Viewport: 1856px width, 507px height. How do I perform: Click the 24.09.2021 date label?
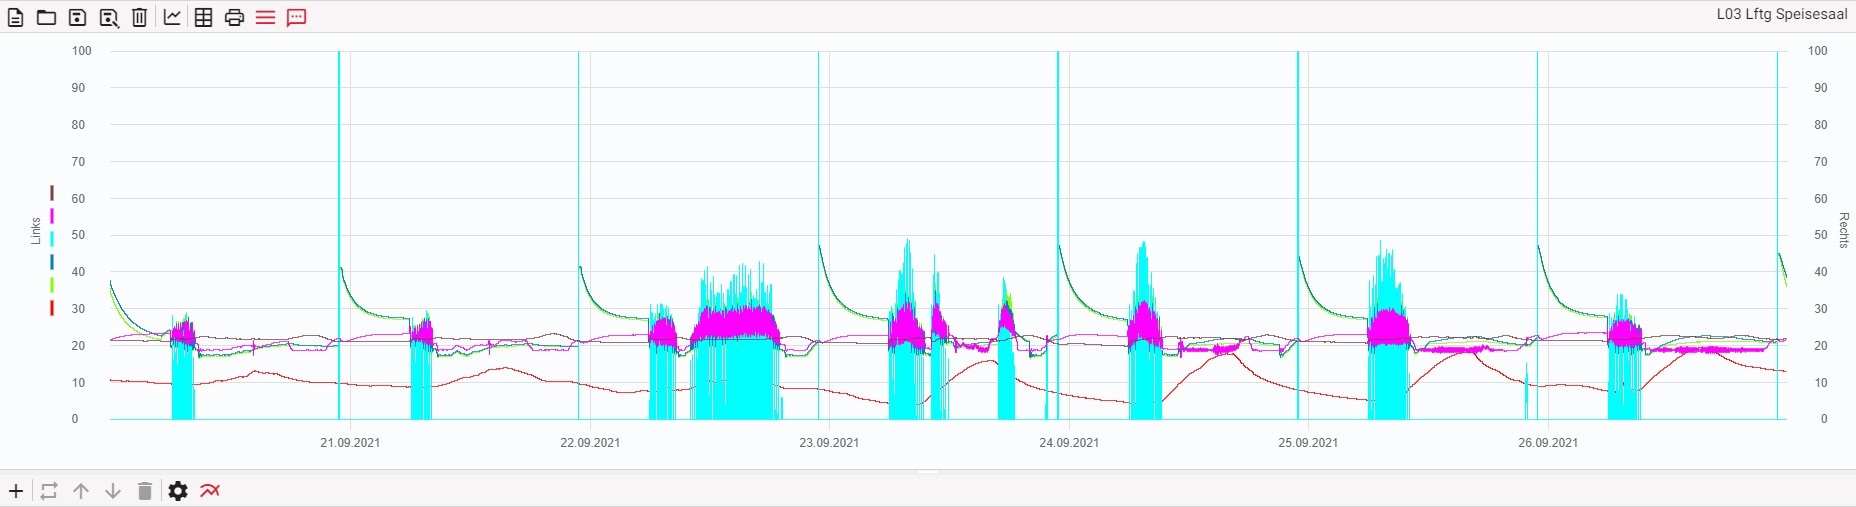(x=1069, y=442)
